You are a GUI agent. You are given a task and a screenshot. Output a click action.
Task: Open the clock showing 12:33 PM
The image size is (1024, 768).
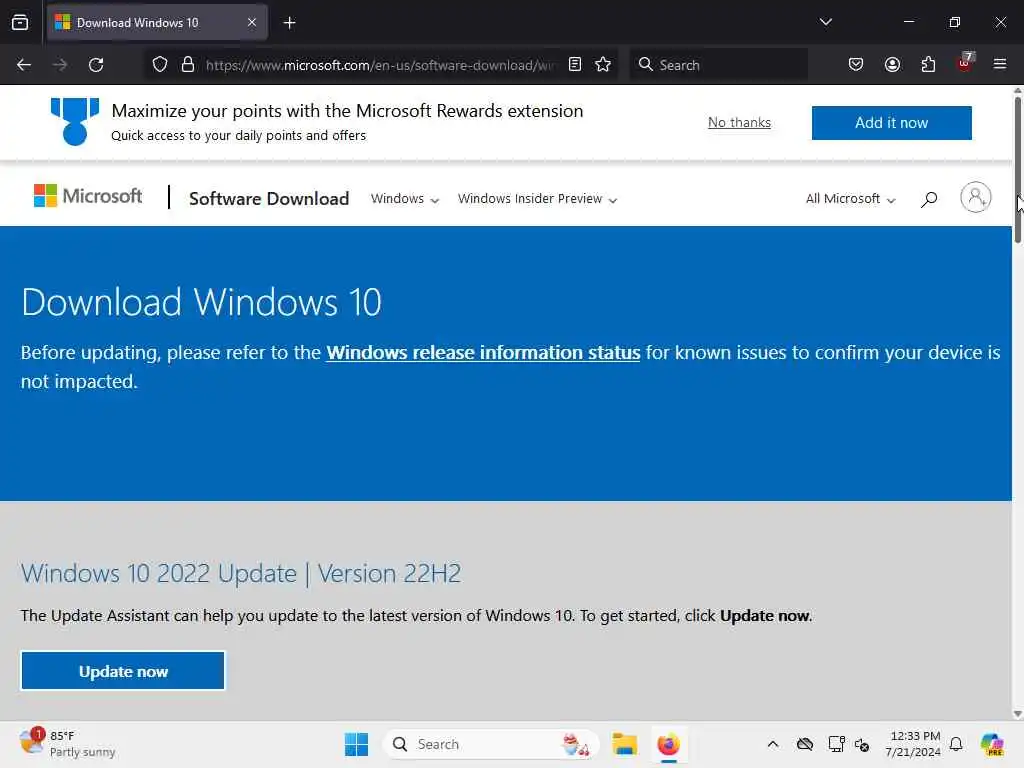point(913,744)
